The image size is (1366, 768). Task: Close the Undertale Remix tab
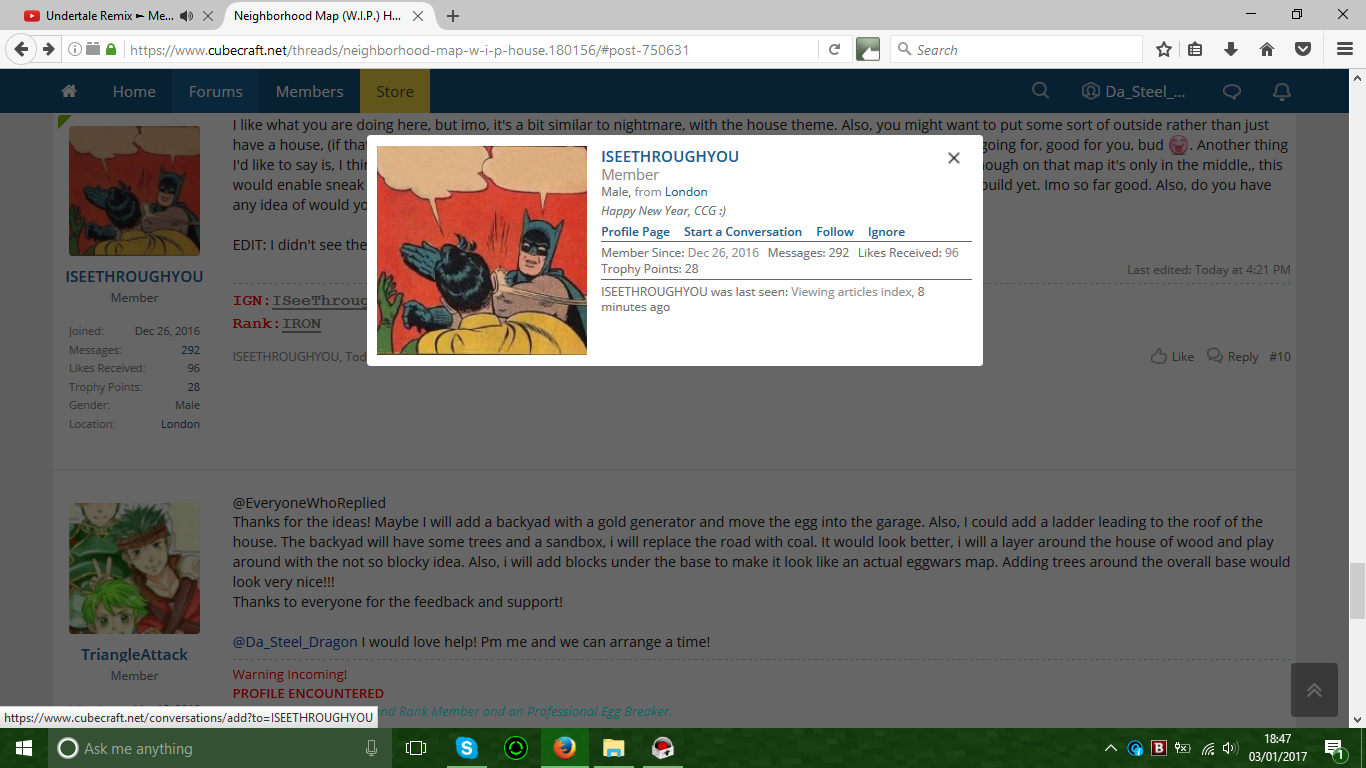[207, 16]
